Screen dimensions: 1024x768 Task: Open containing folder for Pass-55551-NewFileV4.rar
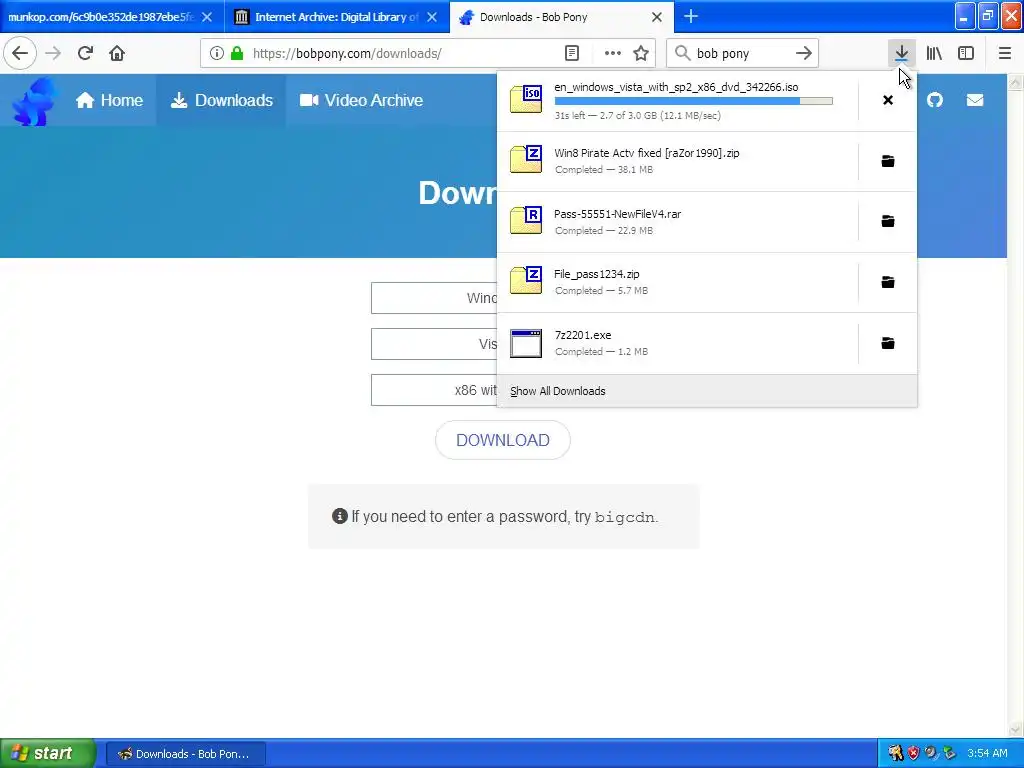pos(888,221)
